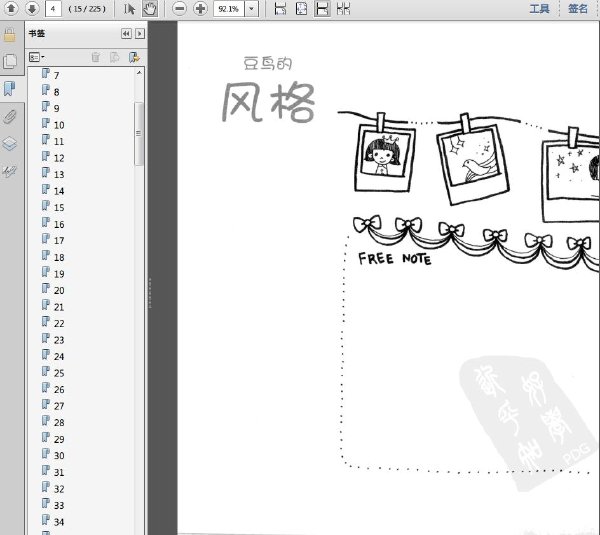Select the two-page view icon
Viewport: 600px width, 535px height.
[x=343, y=9]
